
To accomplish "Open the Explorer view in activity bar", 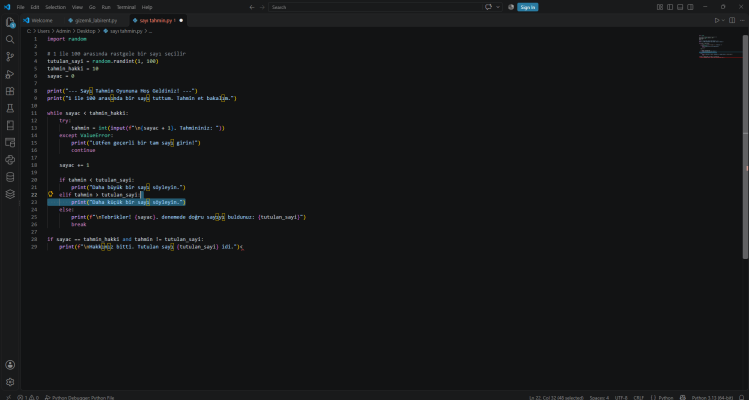I will click(10, 22).
